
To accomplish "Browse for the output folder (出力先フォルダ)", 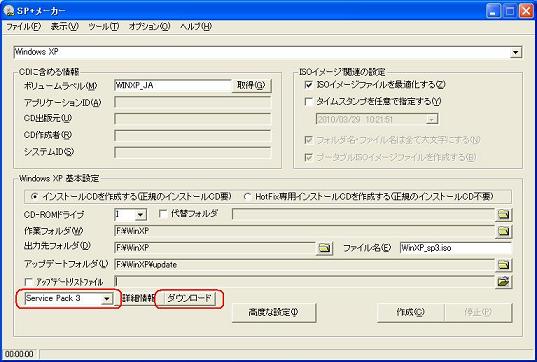I will [x=324, y=248].
